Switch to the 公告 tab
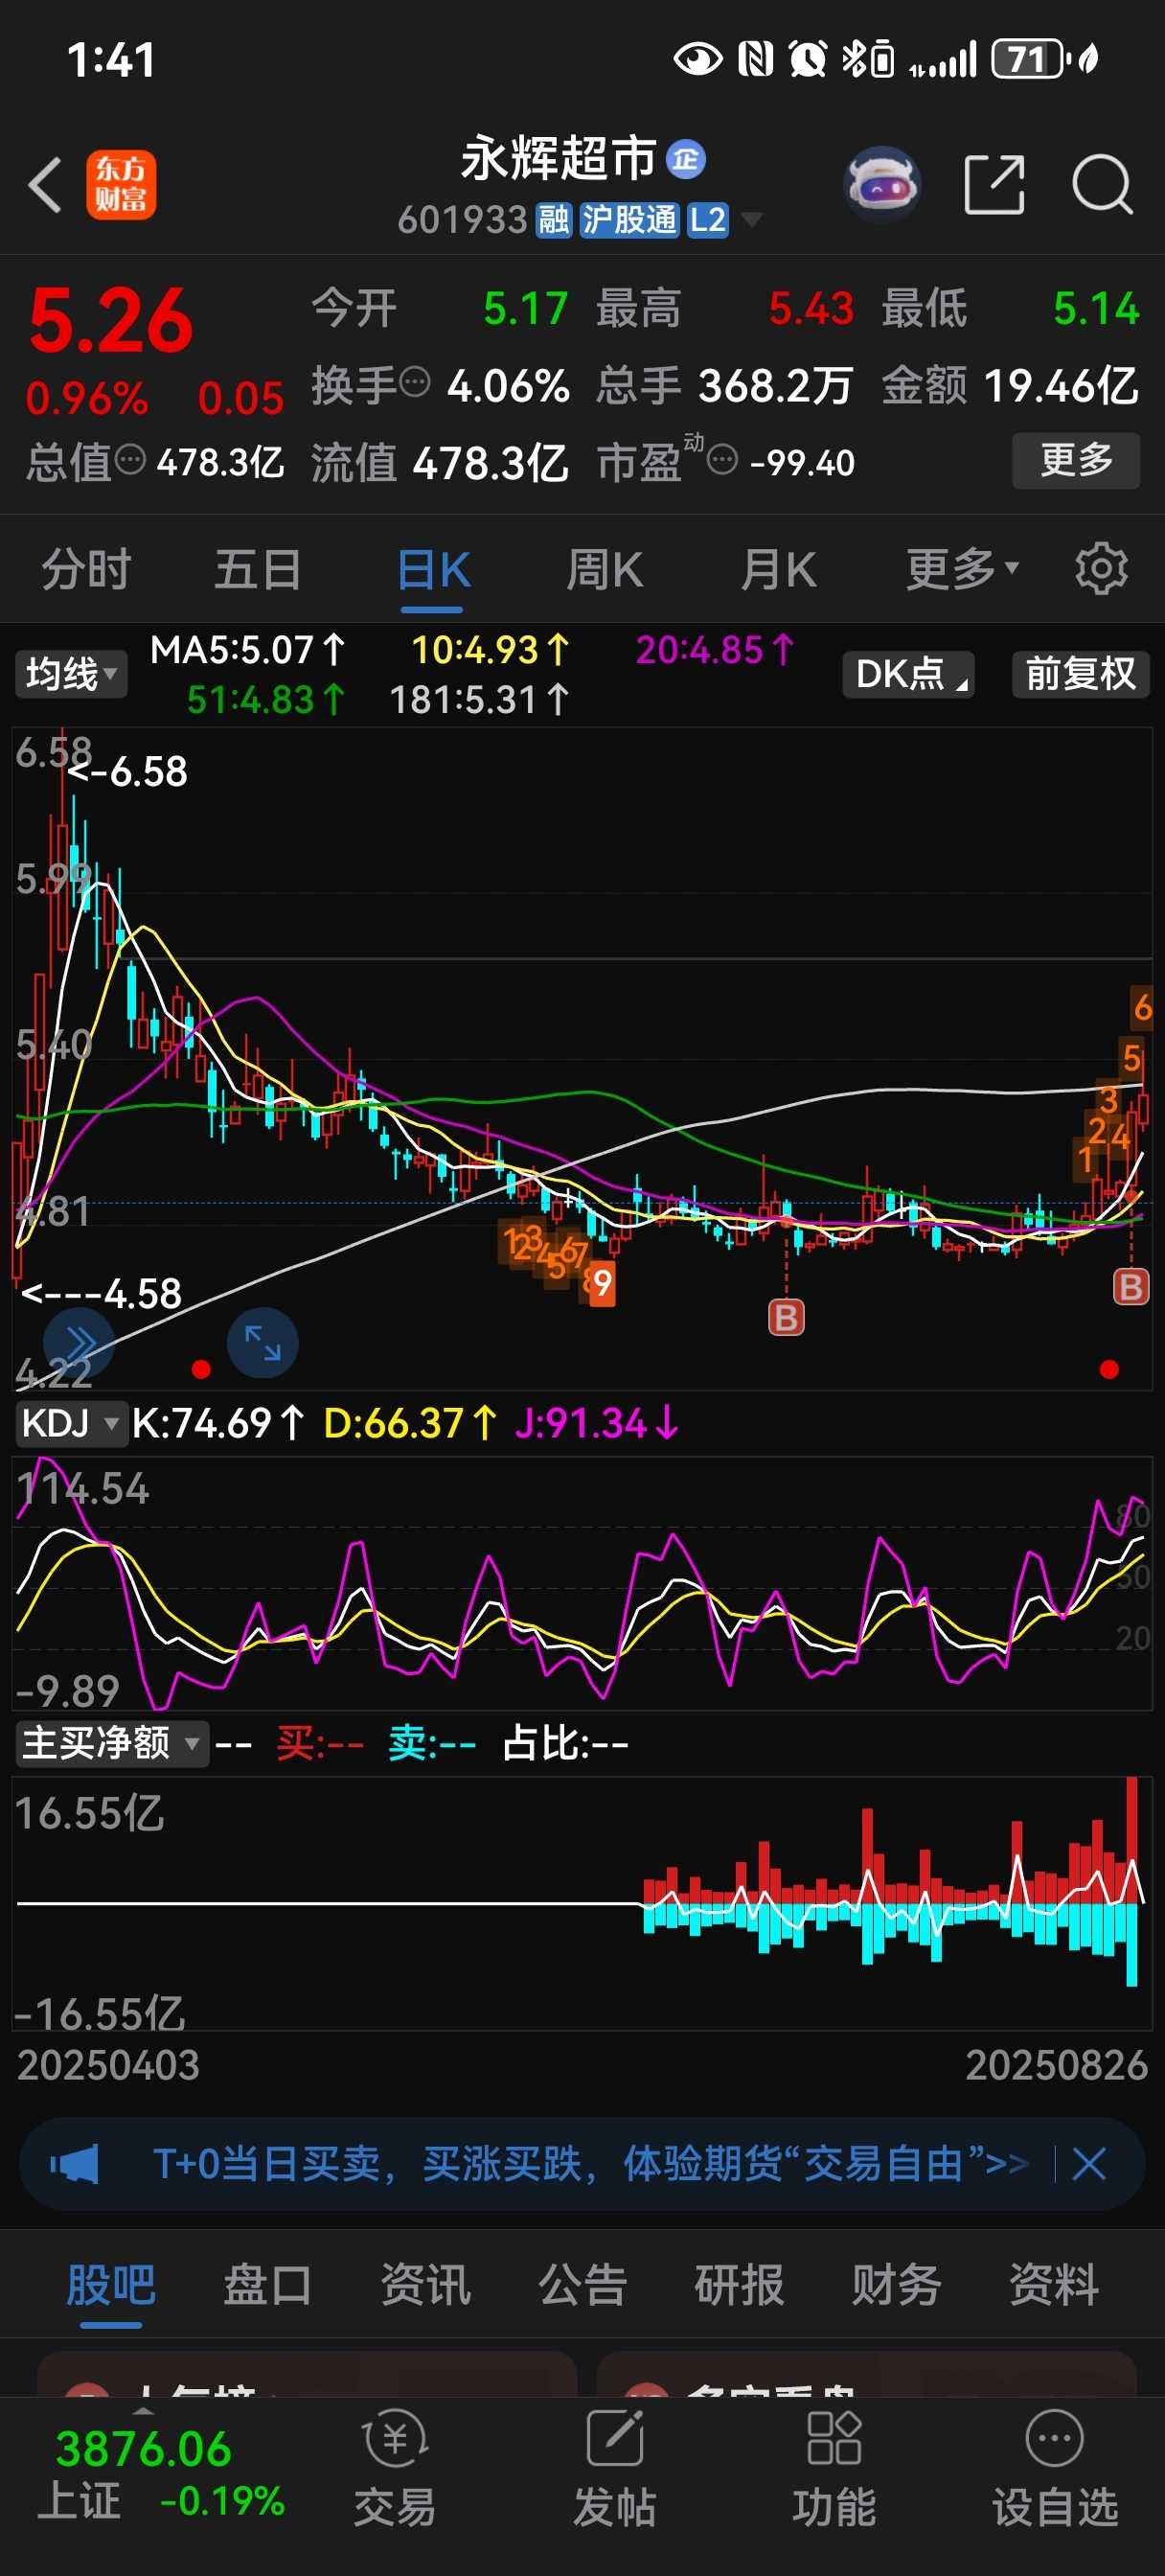This screenshot has width=1165, height=2576. (582, 2285)
